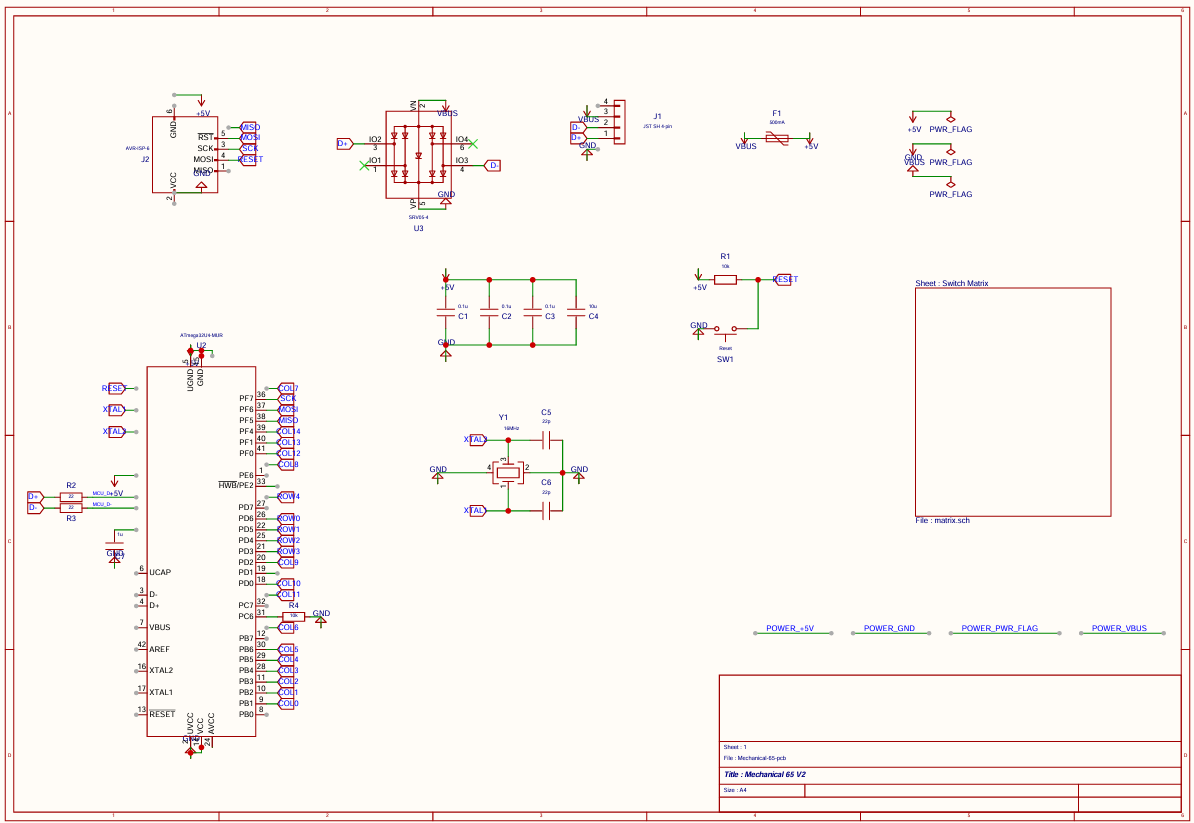
Task: Select the D+ label left of resistor R2
Action: (35, 496)
